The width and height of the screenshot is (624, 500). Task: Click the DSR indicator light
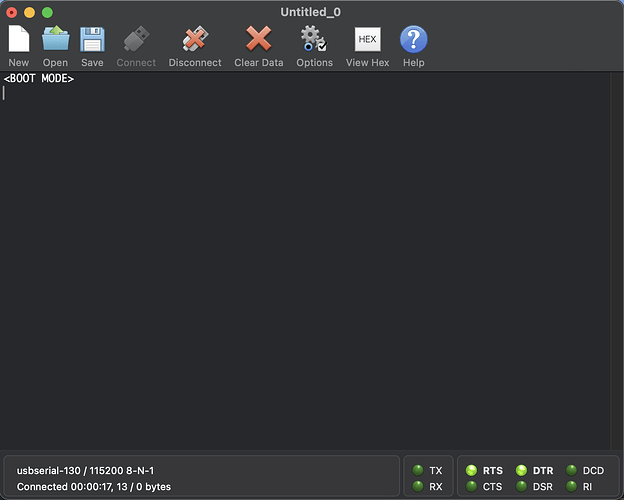(521, 487)
